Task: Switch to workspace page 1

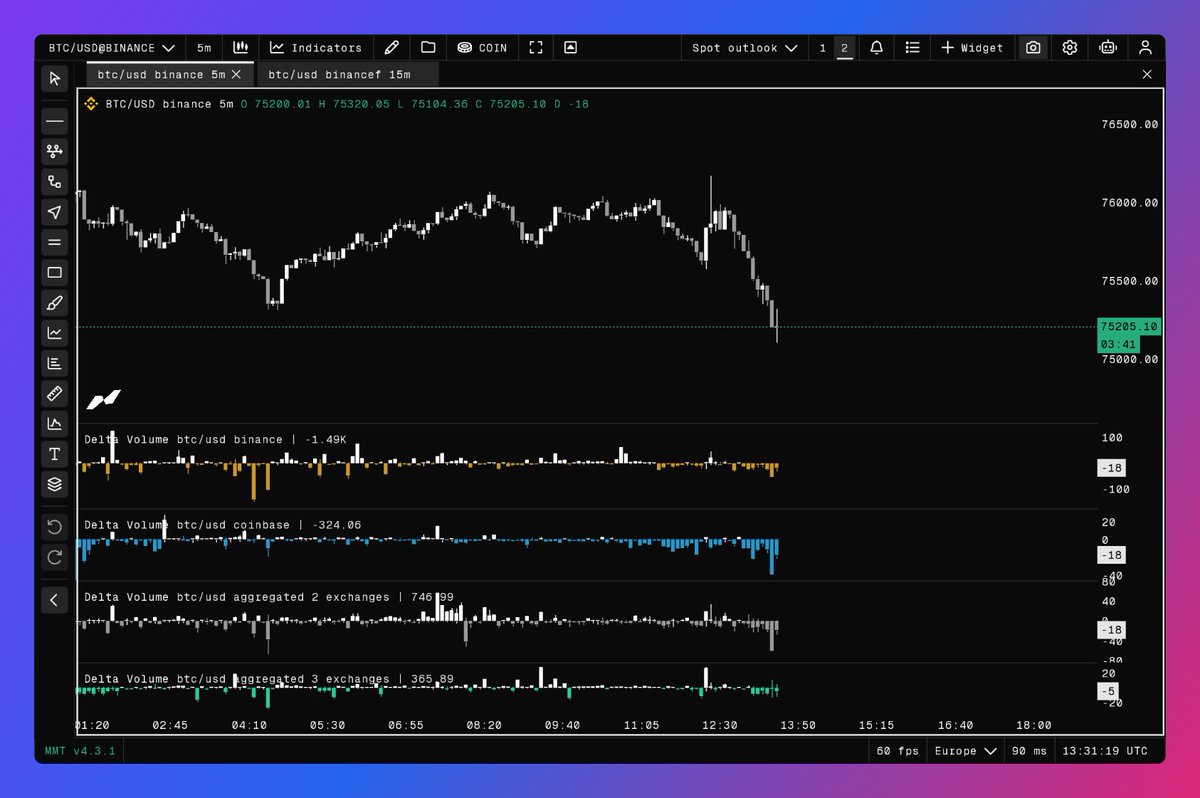Action: click(x=823, y=47)
